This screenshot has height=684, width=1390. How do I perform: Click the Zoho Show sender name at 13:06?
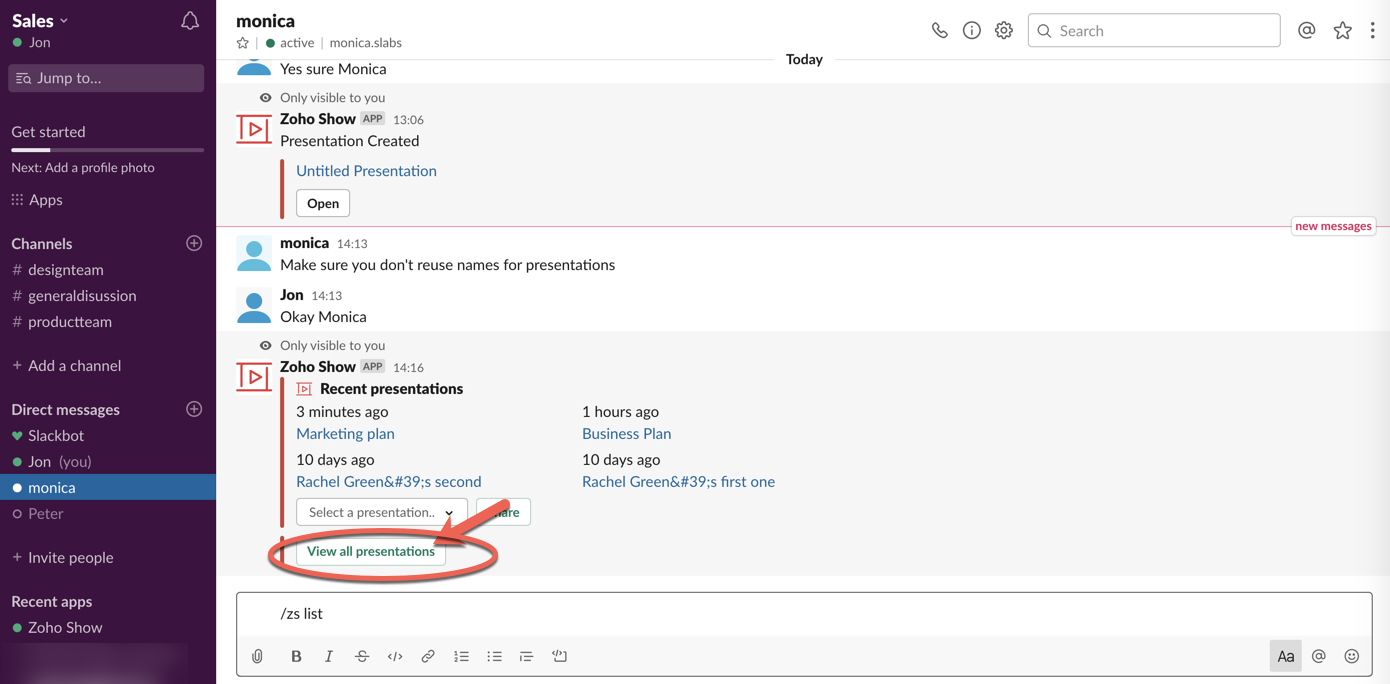tap(318, 119)
